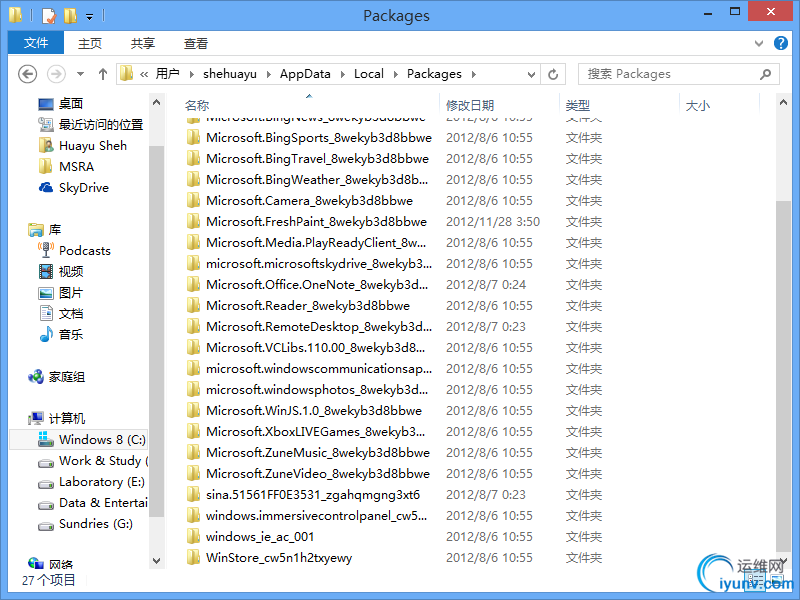This screenshot has width=800, height=600.
Task: Click navigation pane scroll down arrow
Action: click(x=157, y=561)
